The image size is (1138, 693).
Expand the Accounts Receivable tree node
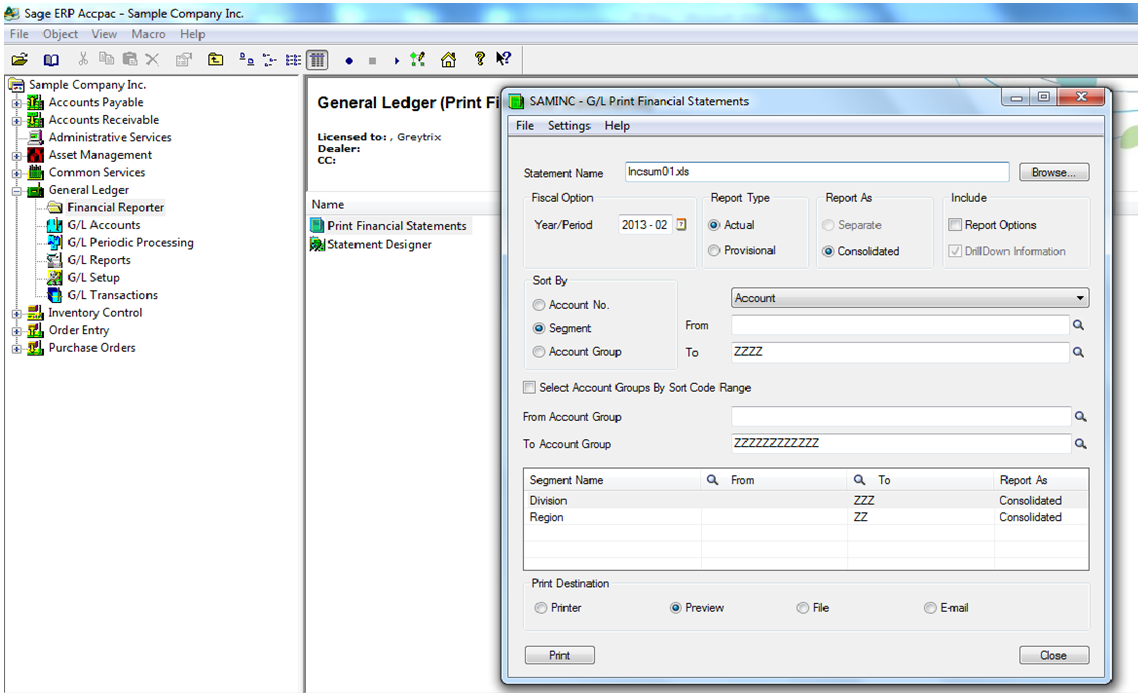pyautogui.click(x=17, y=120)
